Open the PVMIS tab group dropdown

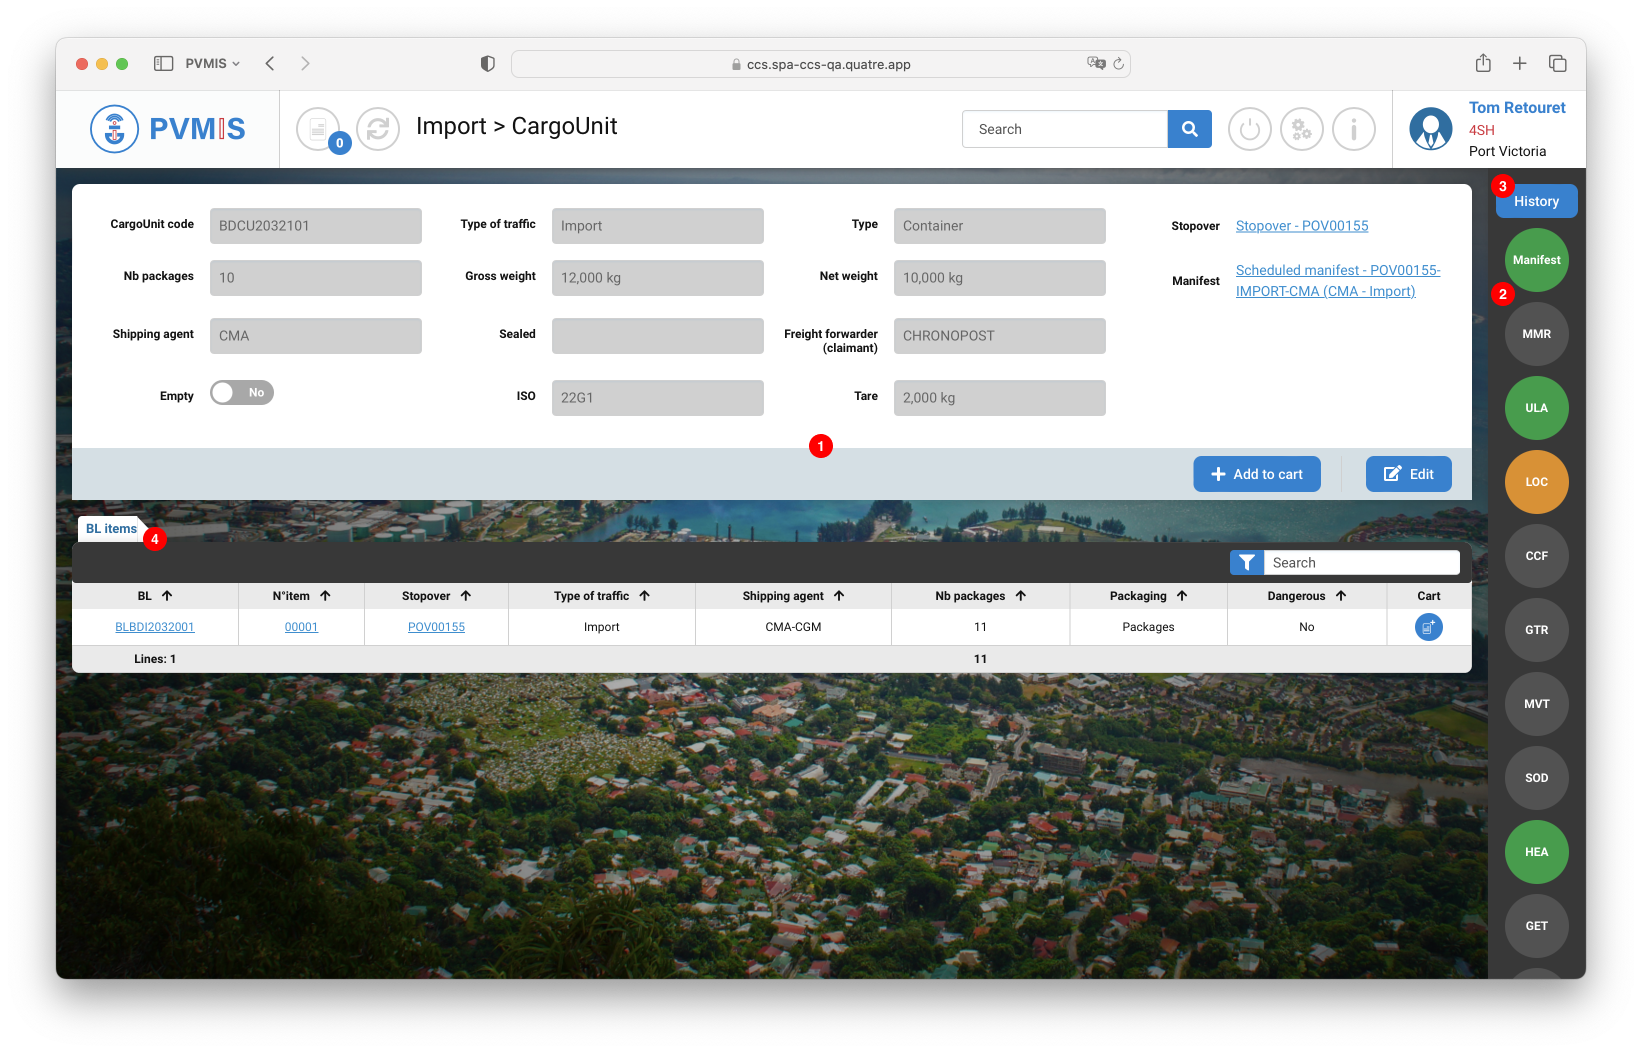click(212, 64)
